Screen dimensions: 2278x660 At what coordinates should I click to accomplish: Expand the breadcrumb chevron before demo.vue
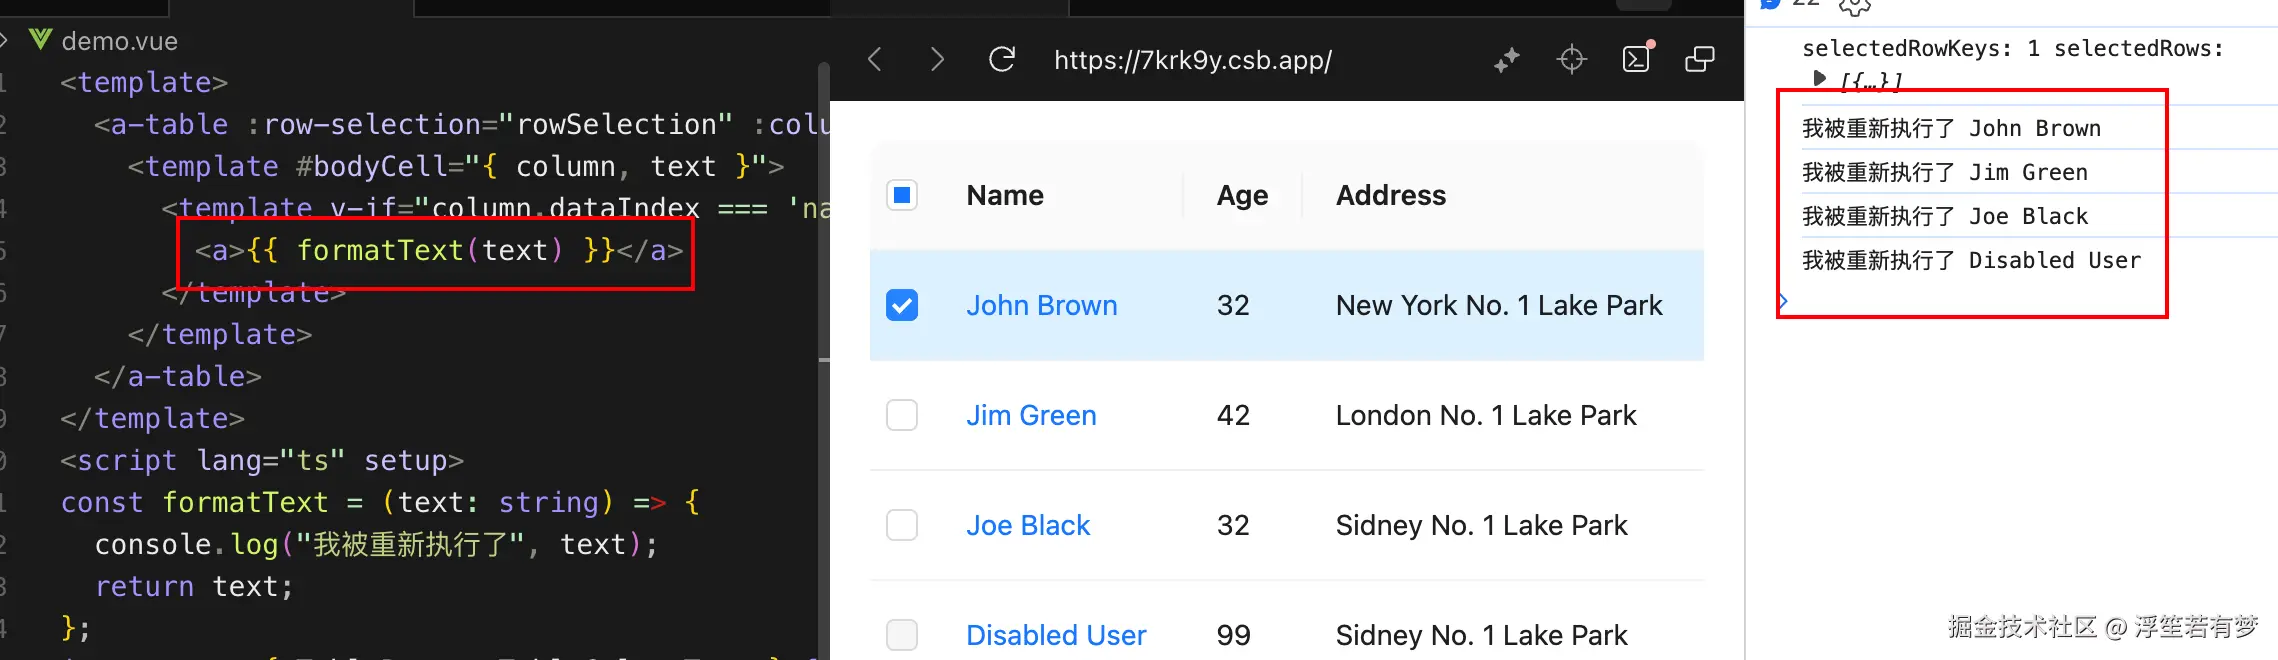click(5, 41)
